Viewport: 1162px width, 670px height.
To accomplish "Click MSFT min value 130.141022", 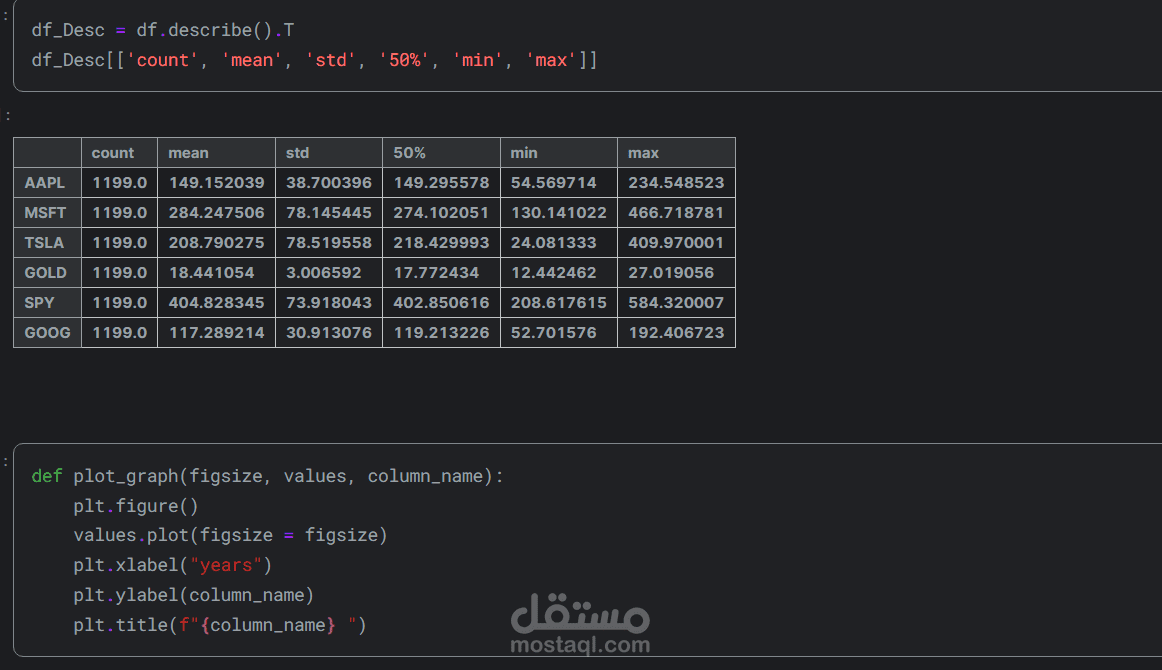I will [x=559, y=213].
